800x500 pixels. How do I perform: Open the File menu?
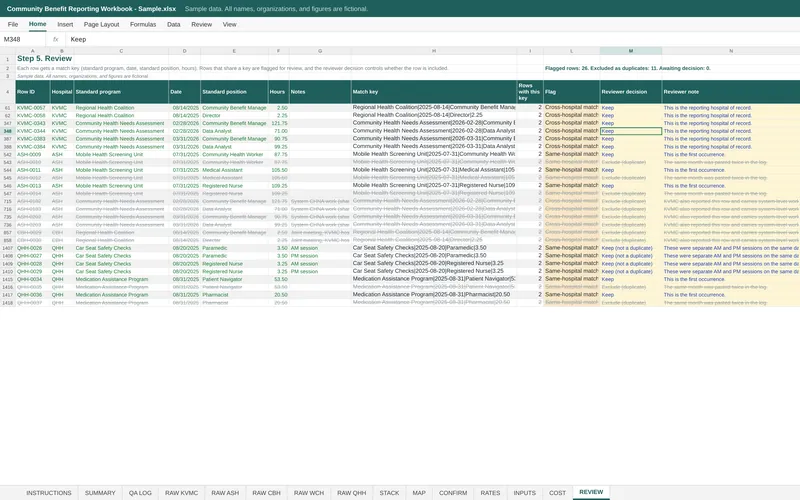13,24
